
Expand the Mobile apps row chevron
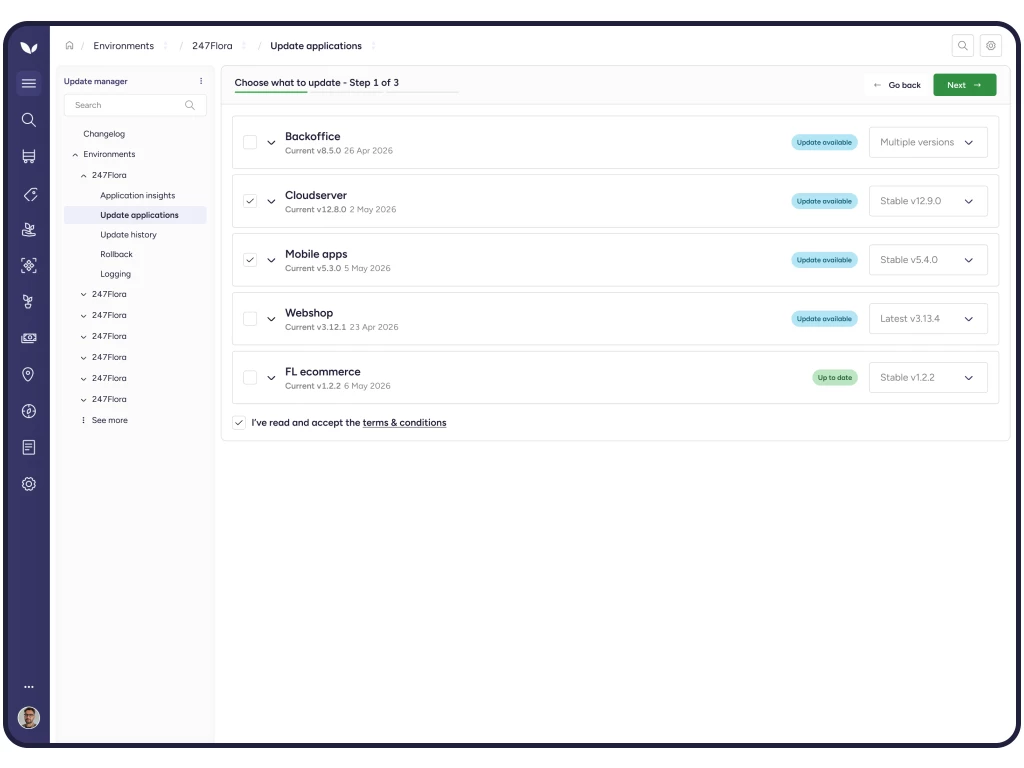tap(271, 260)
